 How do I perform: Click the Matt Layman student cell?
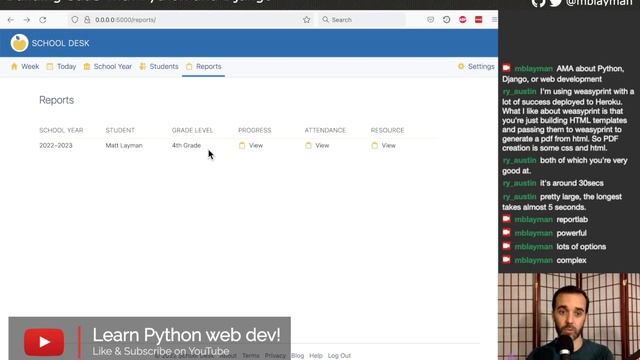(x=124, y=145)
